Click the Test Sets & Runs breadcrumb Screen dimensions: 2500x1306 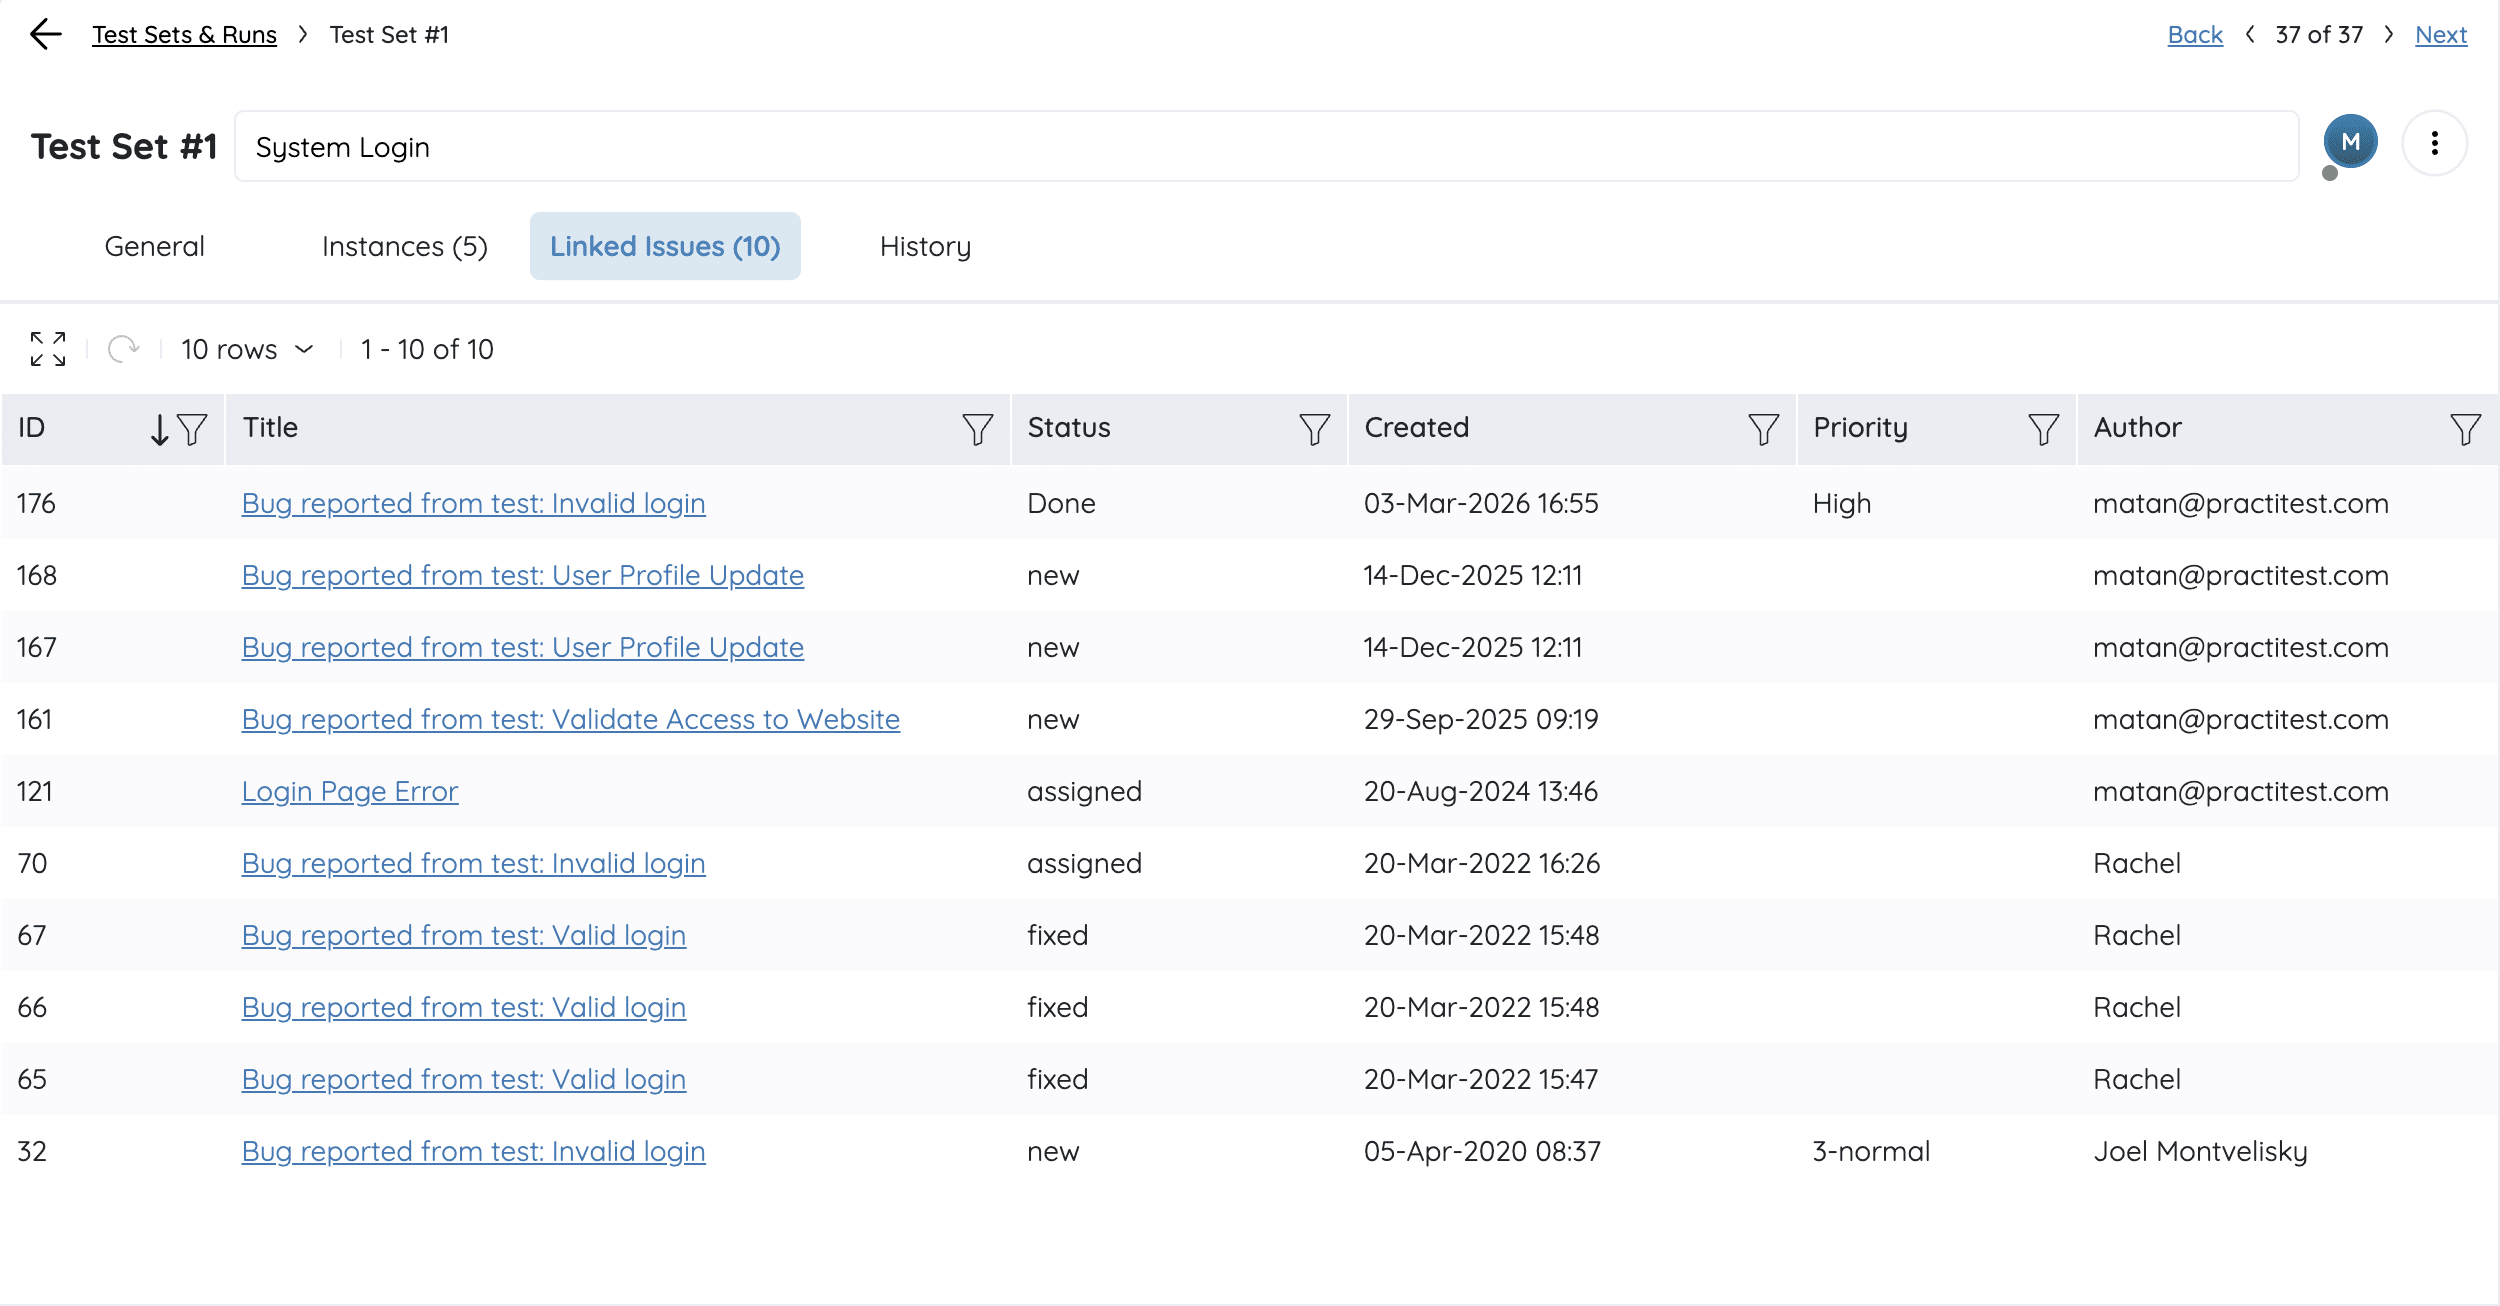point(184,35)
